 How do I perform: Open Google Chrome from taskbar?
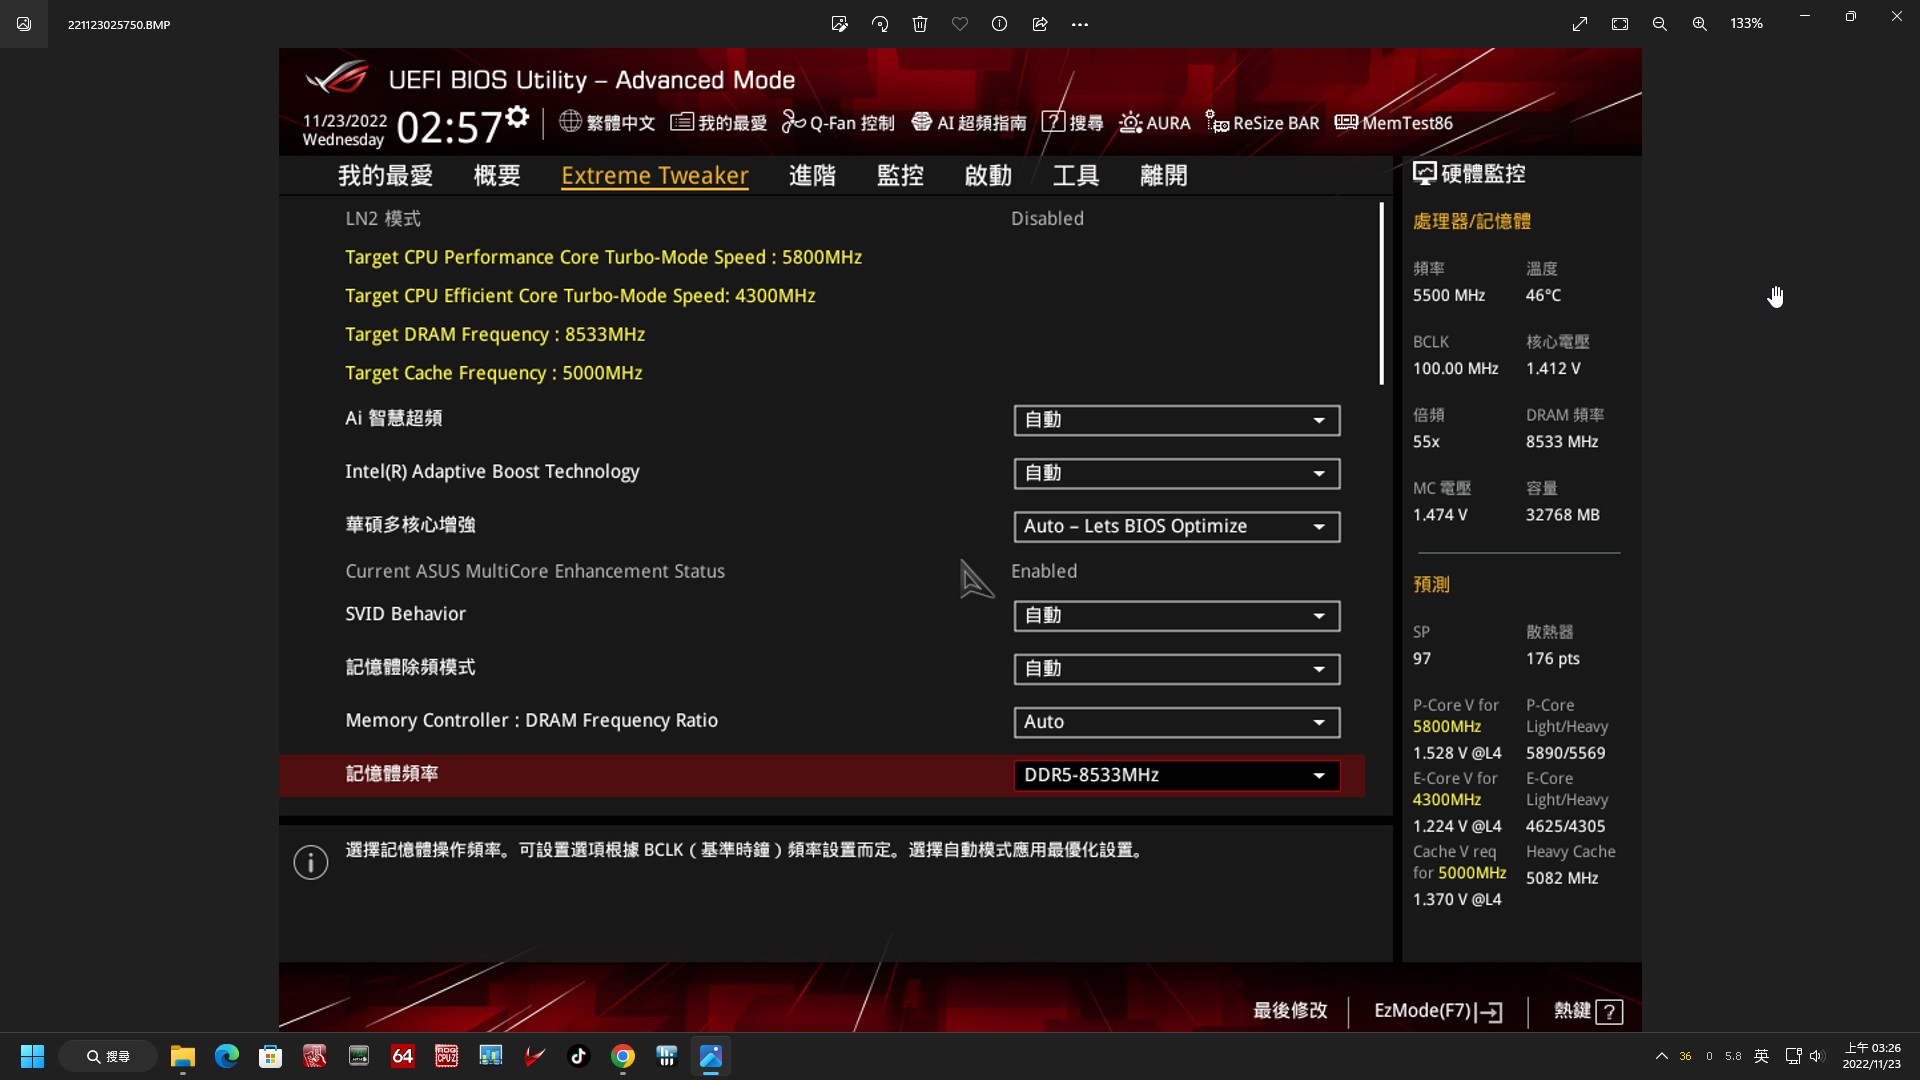pyautogui.click(x=622, y=1056)
